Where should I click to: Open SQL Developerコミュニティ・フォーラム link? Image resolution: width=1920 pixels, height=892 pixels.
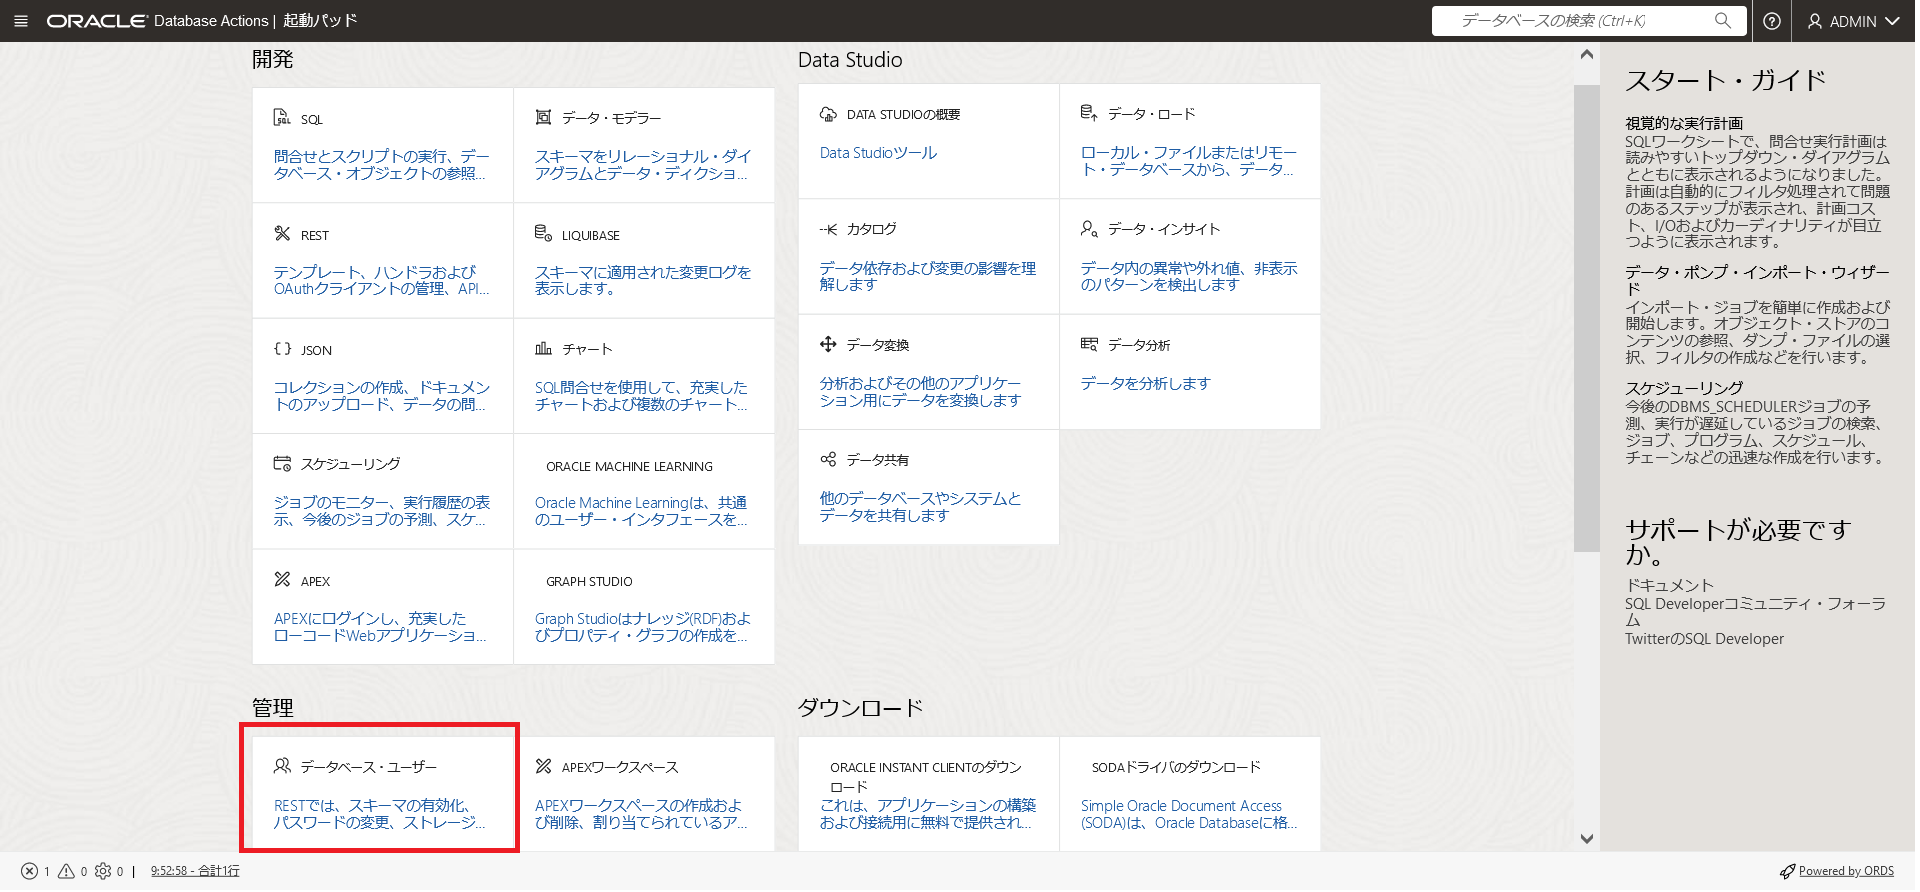click(x=1755, y=612)
